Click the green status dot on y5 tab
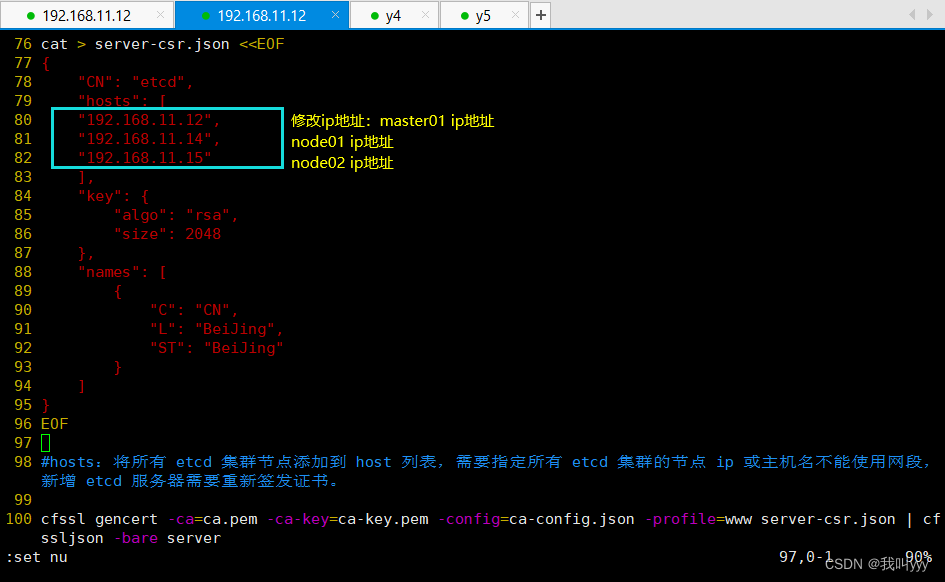The width and height of the screenshot is (945, 582). [x=464, y=16]
